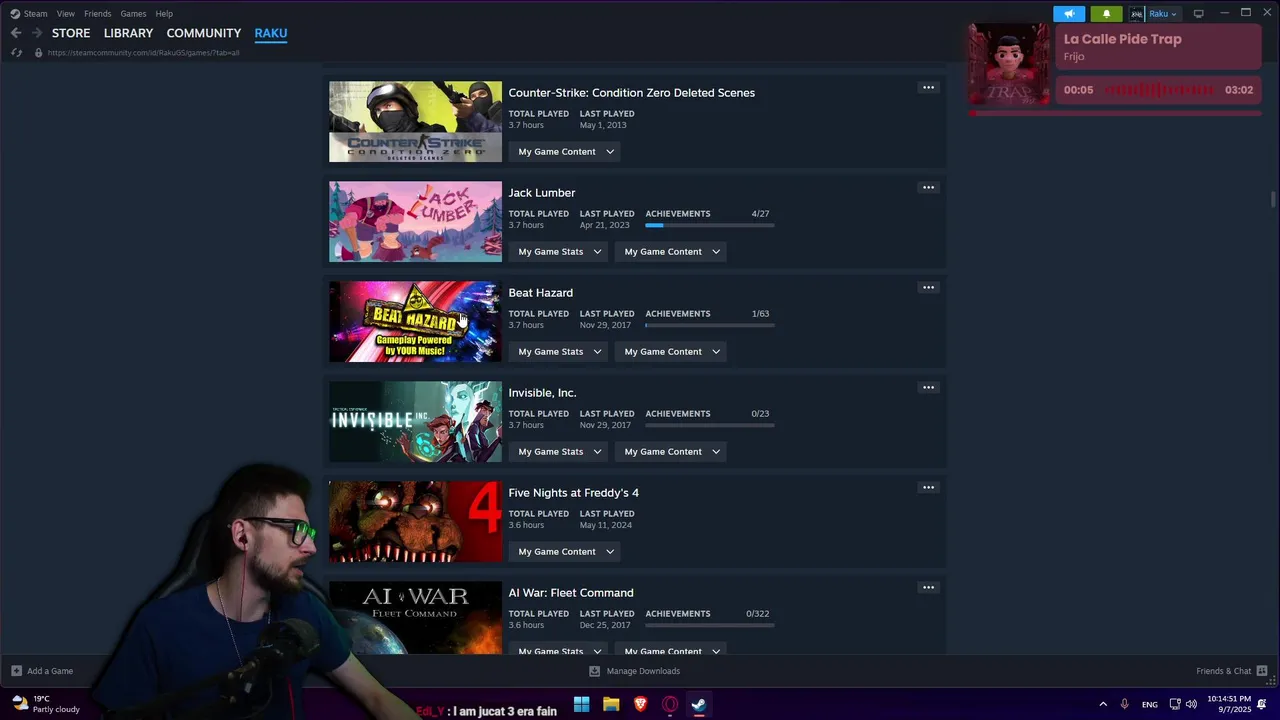The height and width of the screenshot is (720, 1280).
Task: Click the Beat Hazard achievements progress bar
Action: pyautogui.click(x=710, y=326)
